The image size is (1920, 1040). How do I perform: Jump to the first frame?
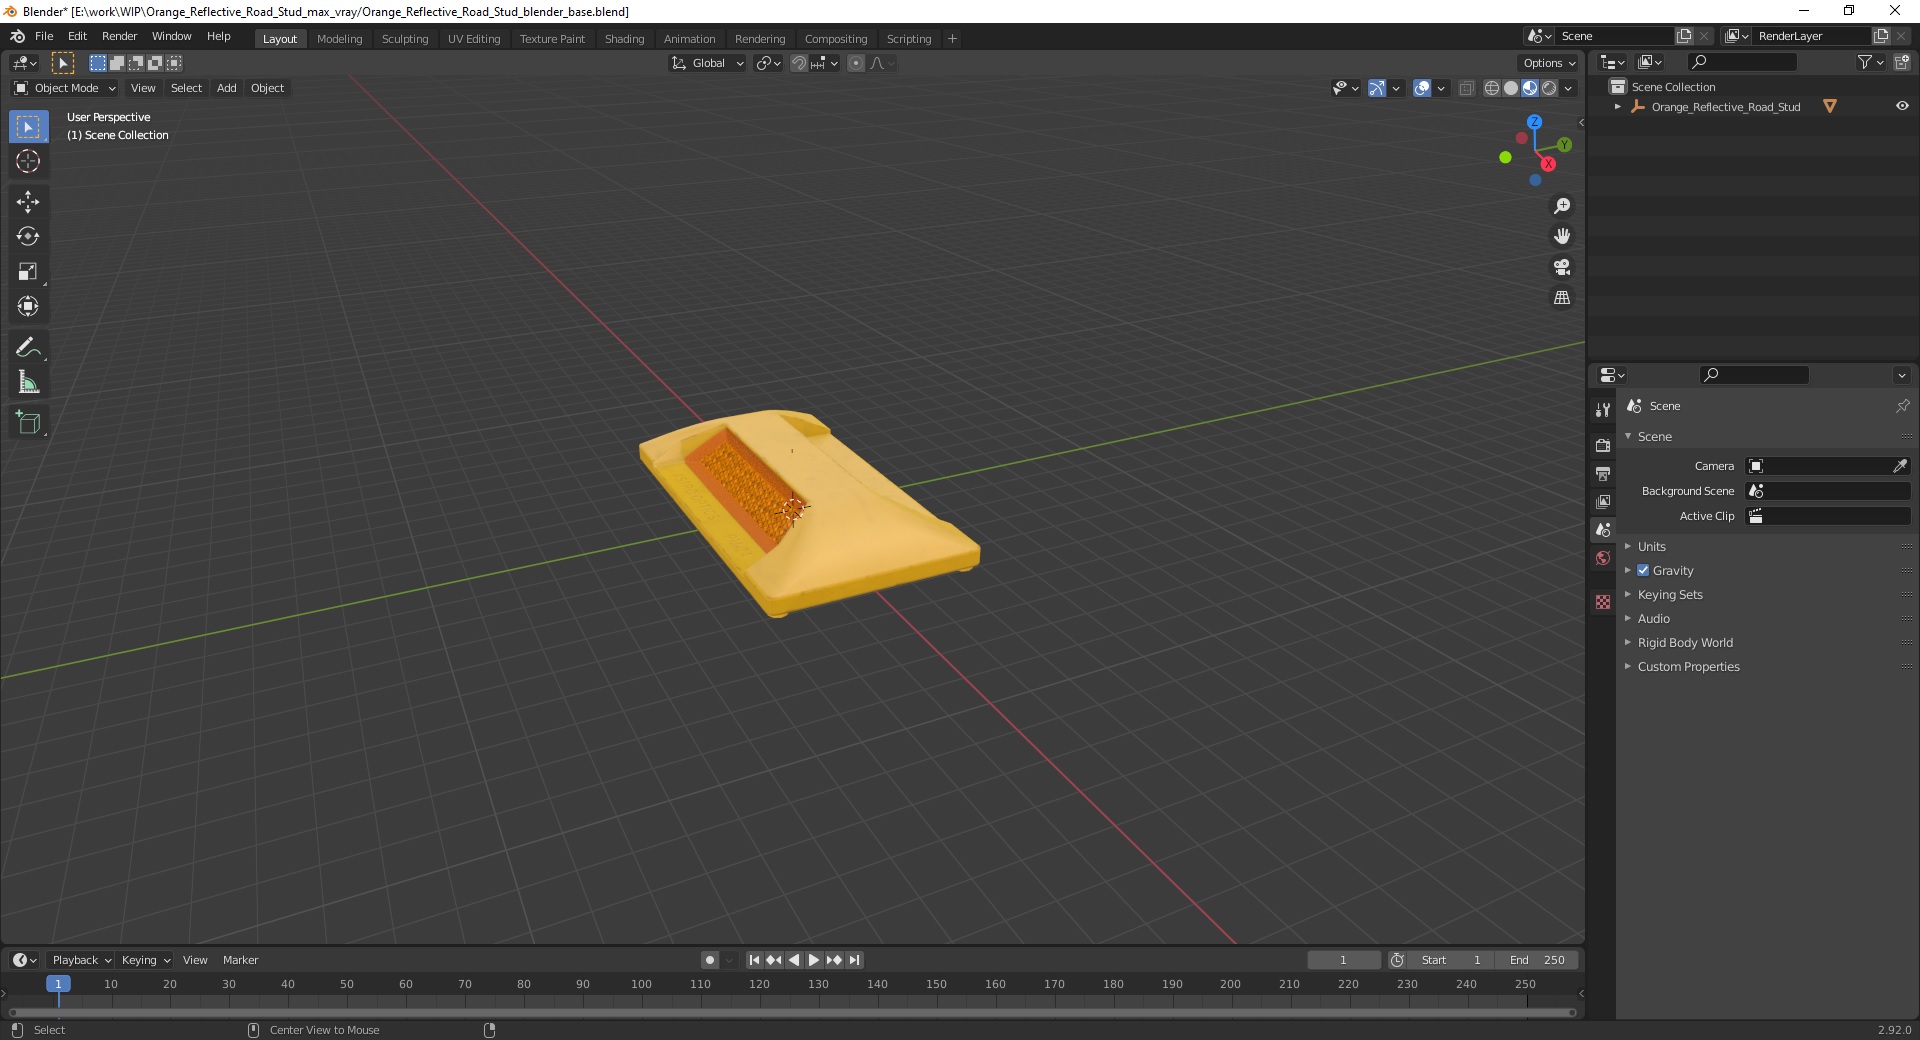(754, 960)
